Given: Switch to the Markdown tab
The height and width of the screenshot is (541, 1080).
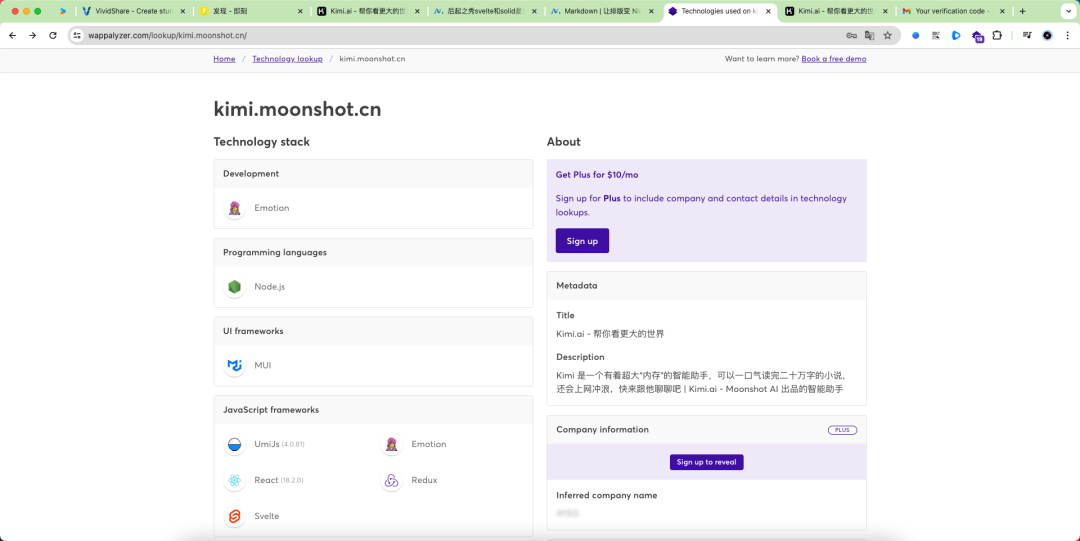Looking at the screenshot, I should [x=603, y=11].
